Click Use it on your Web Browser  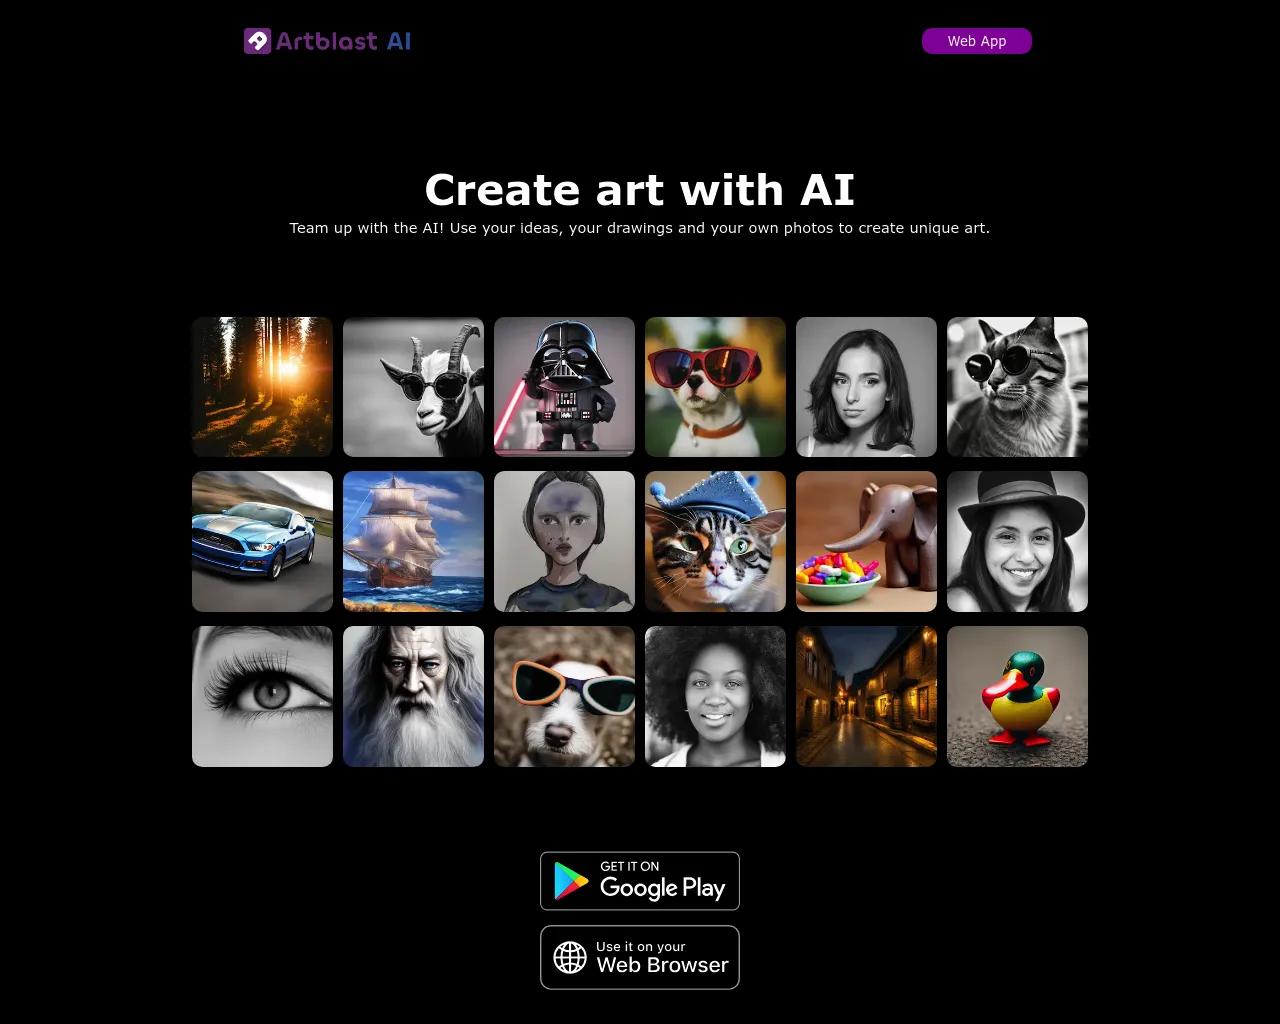pos(640,957)
